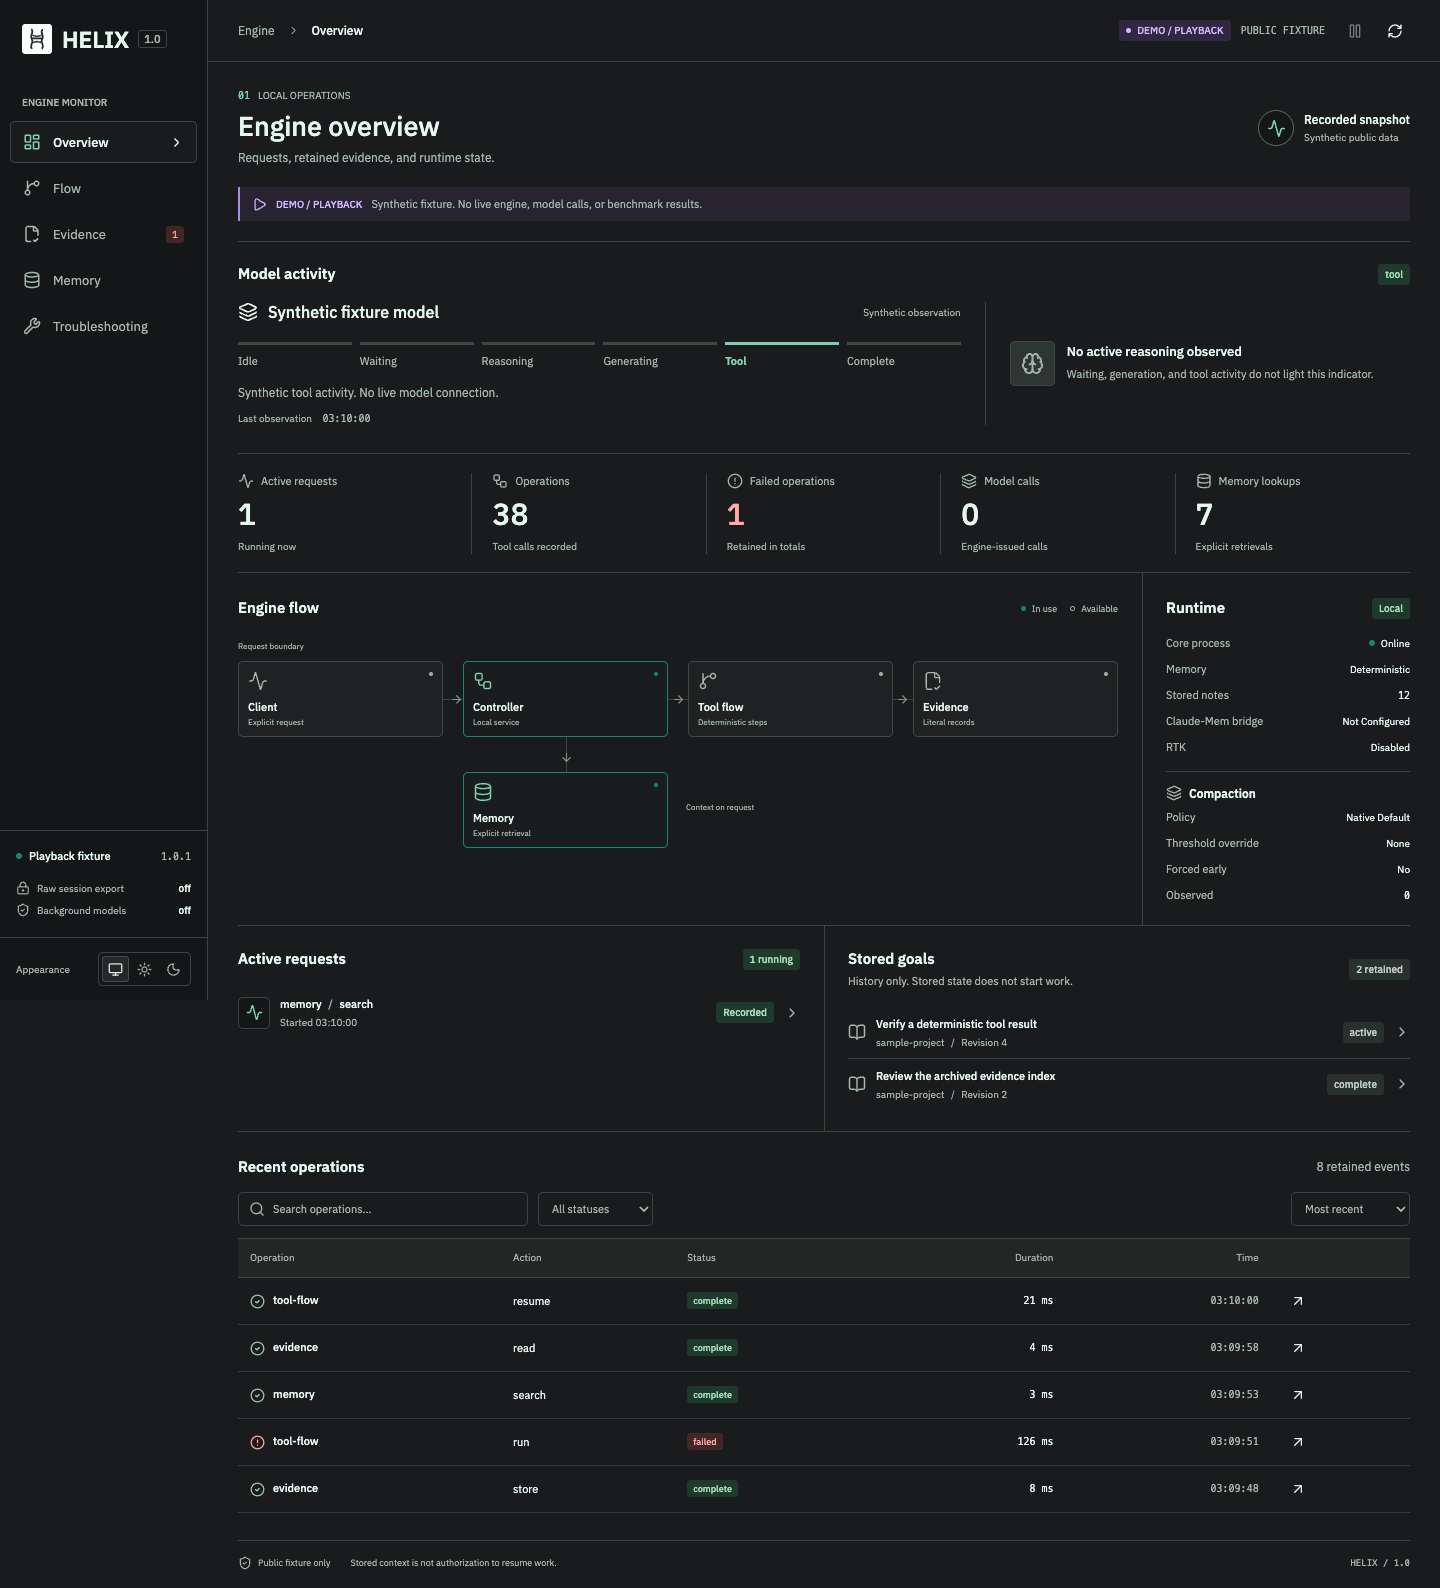Click the brain icon beside No active reasoning observed
The width and height of the screenshot is (1440, 1588).
pos(1032,363)
